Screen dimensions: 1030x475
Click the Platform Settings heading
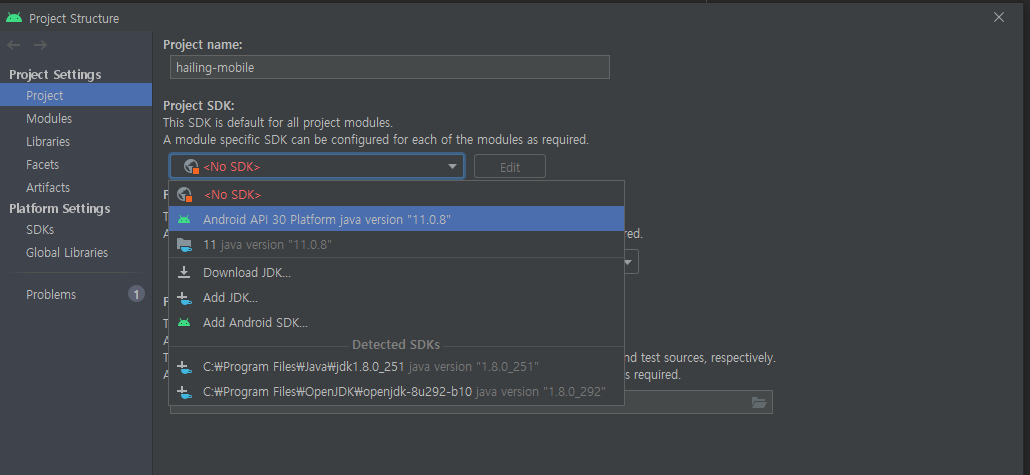[60, 208]
